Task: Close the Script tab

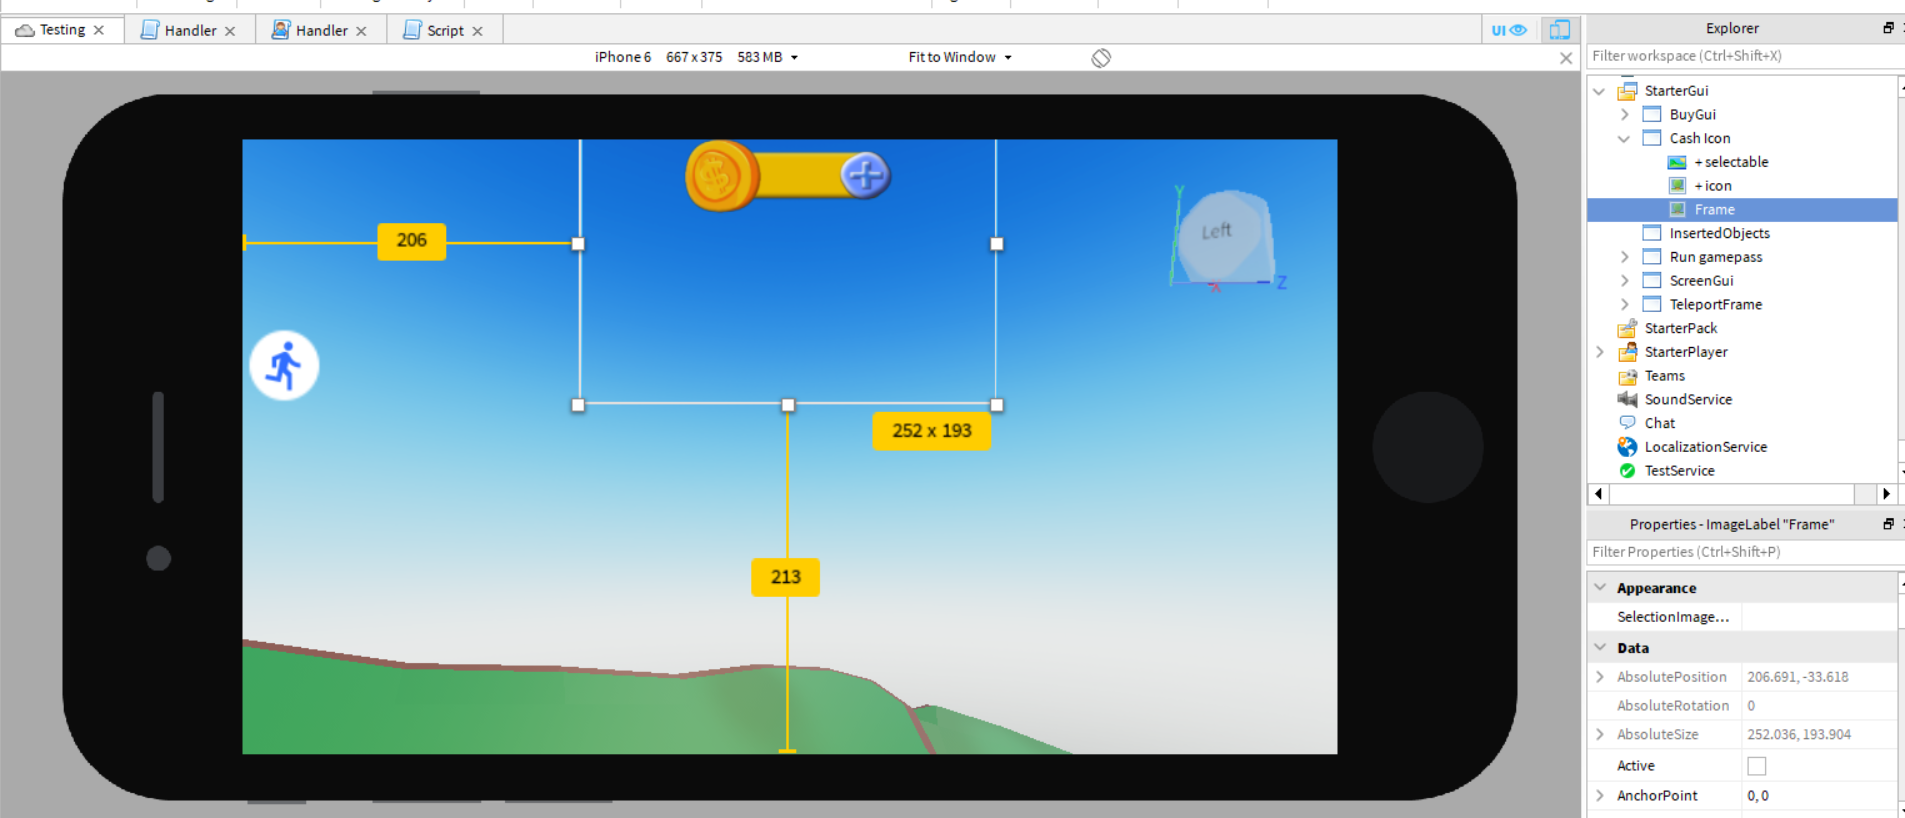Action: 478,31
